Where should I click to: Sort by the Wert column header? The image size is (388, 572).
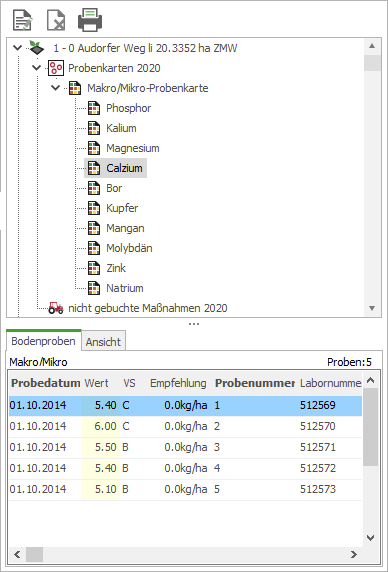point(97,383)
